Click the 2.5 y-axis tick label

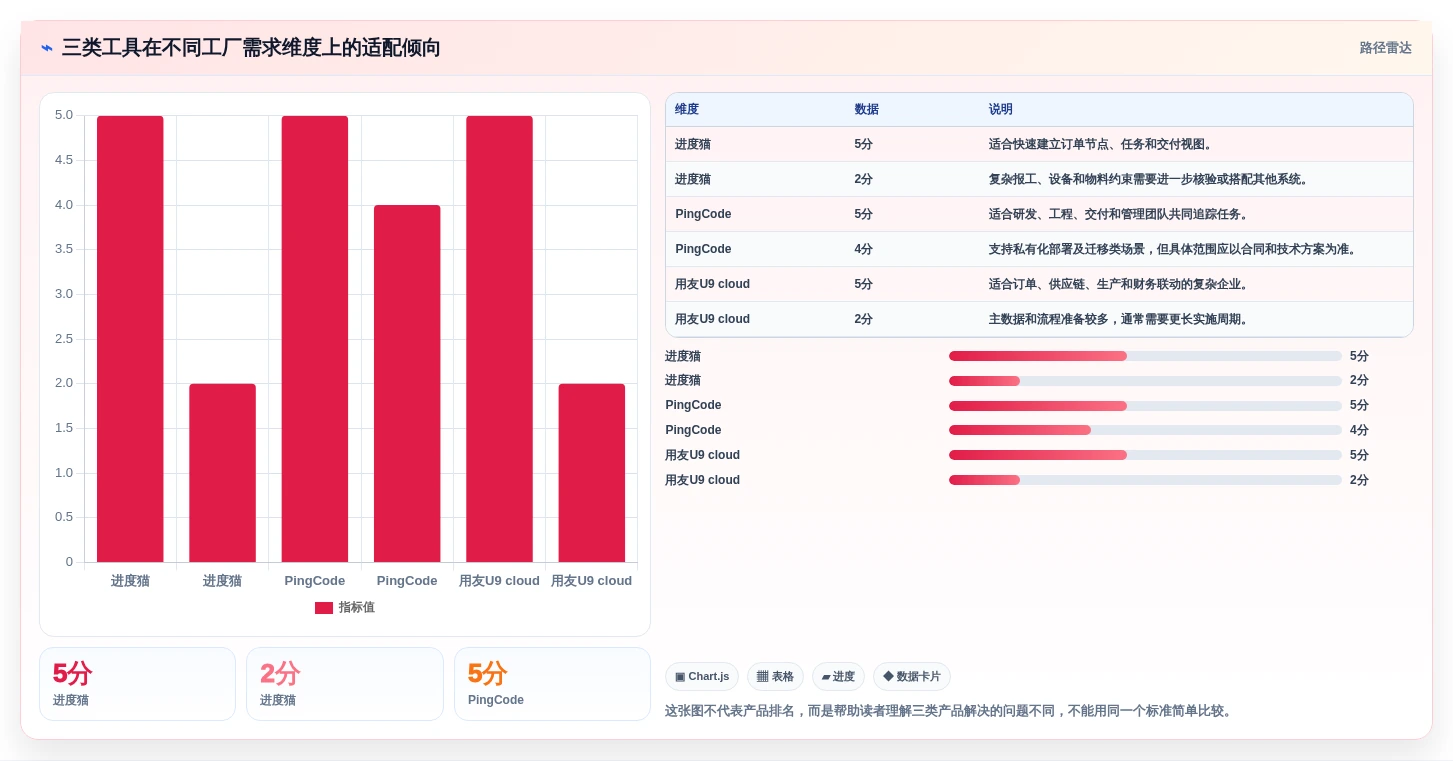point(64,339)
